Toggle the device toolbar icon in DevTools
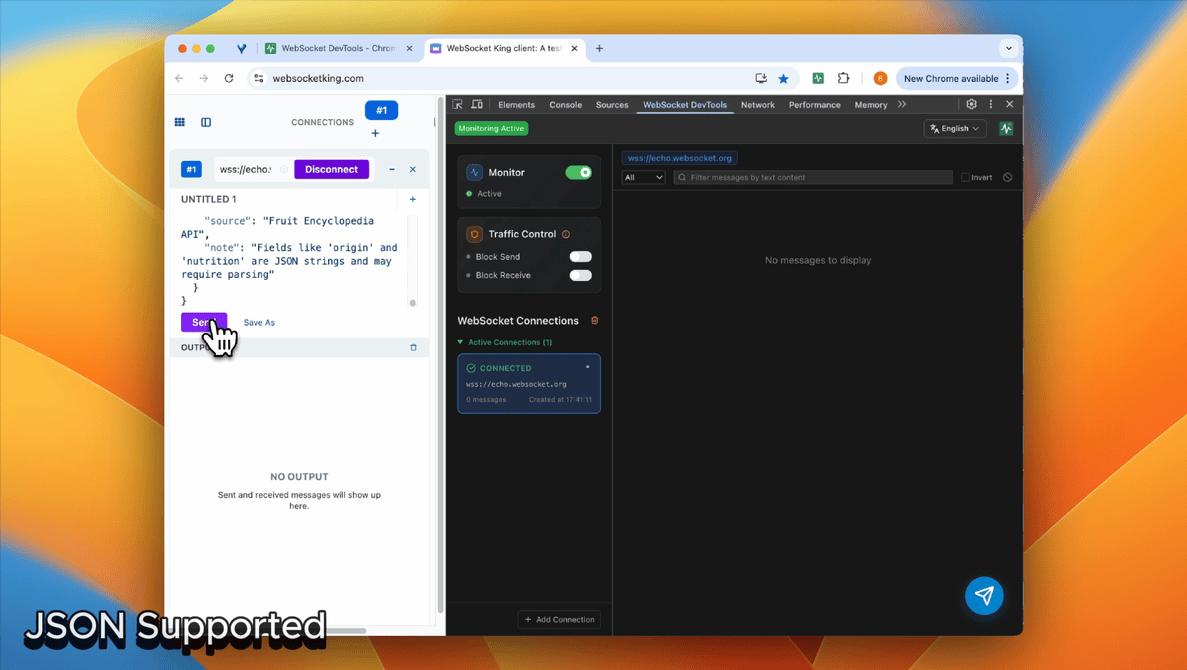1187x670 pixels. coord(476,104)
